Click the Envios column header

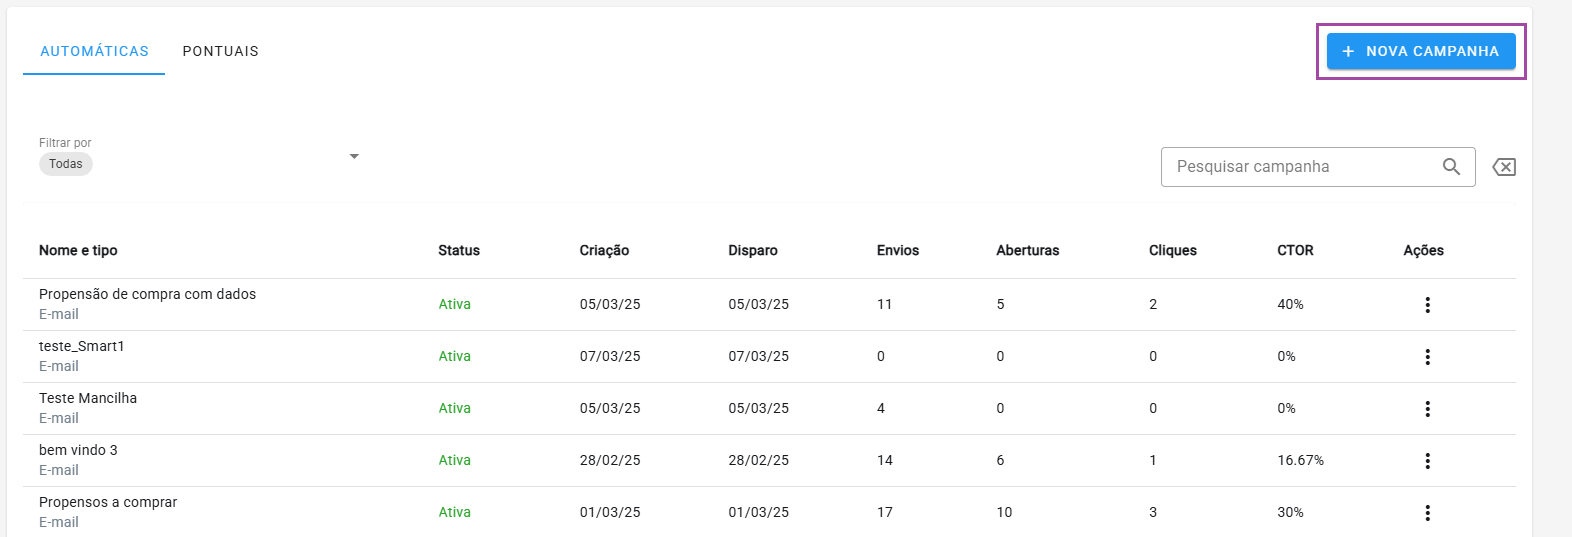[x=898, y=250]
